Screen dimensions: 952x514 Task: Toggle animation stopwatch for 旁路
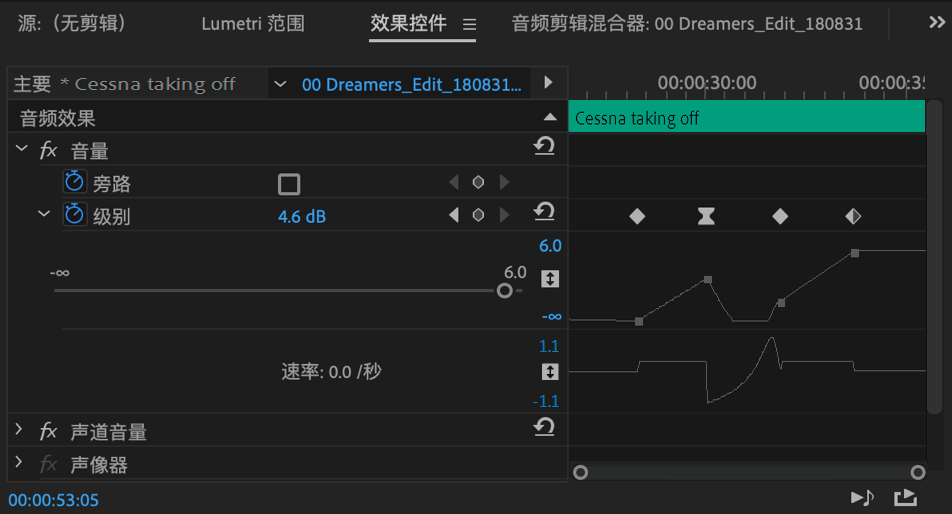click(x=74, y=181)
